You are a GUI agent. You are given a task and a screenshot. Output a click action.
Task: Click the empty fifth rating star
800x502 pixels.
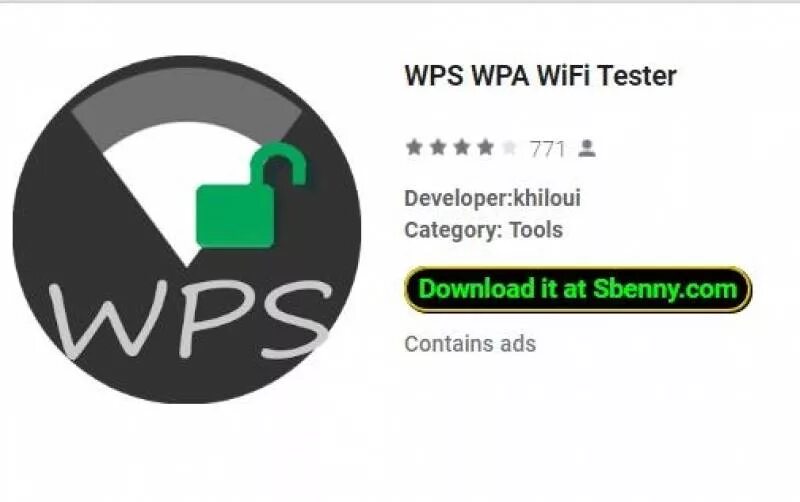pyautogui.click(x=509, y=148)
